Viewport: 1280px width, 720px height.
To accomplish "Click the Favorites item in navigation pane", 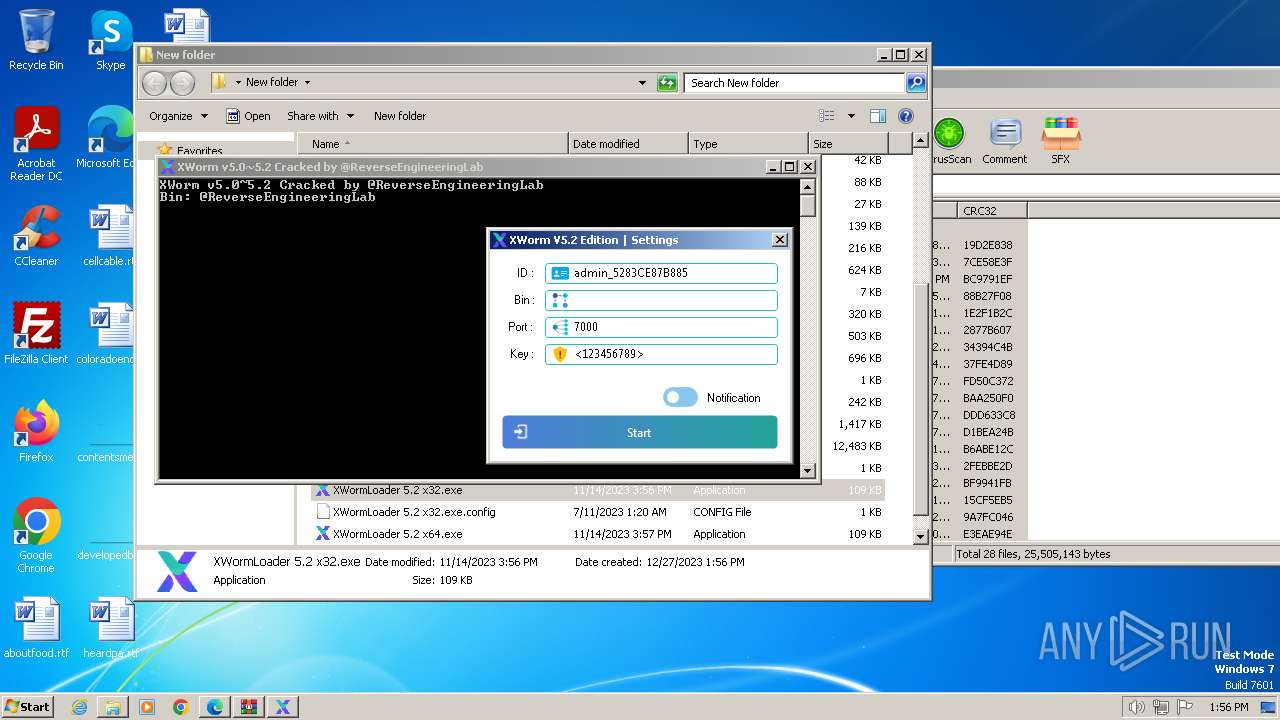I will (190, 151).
